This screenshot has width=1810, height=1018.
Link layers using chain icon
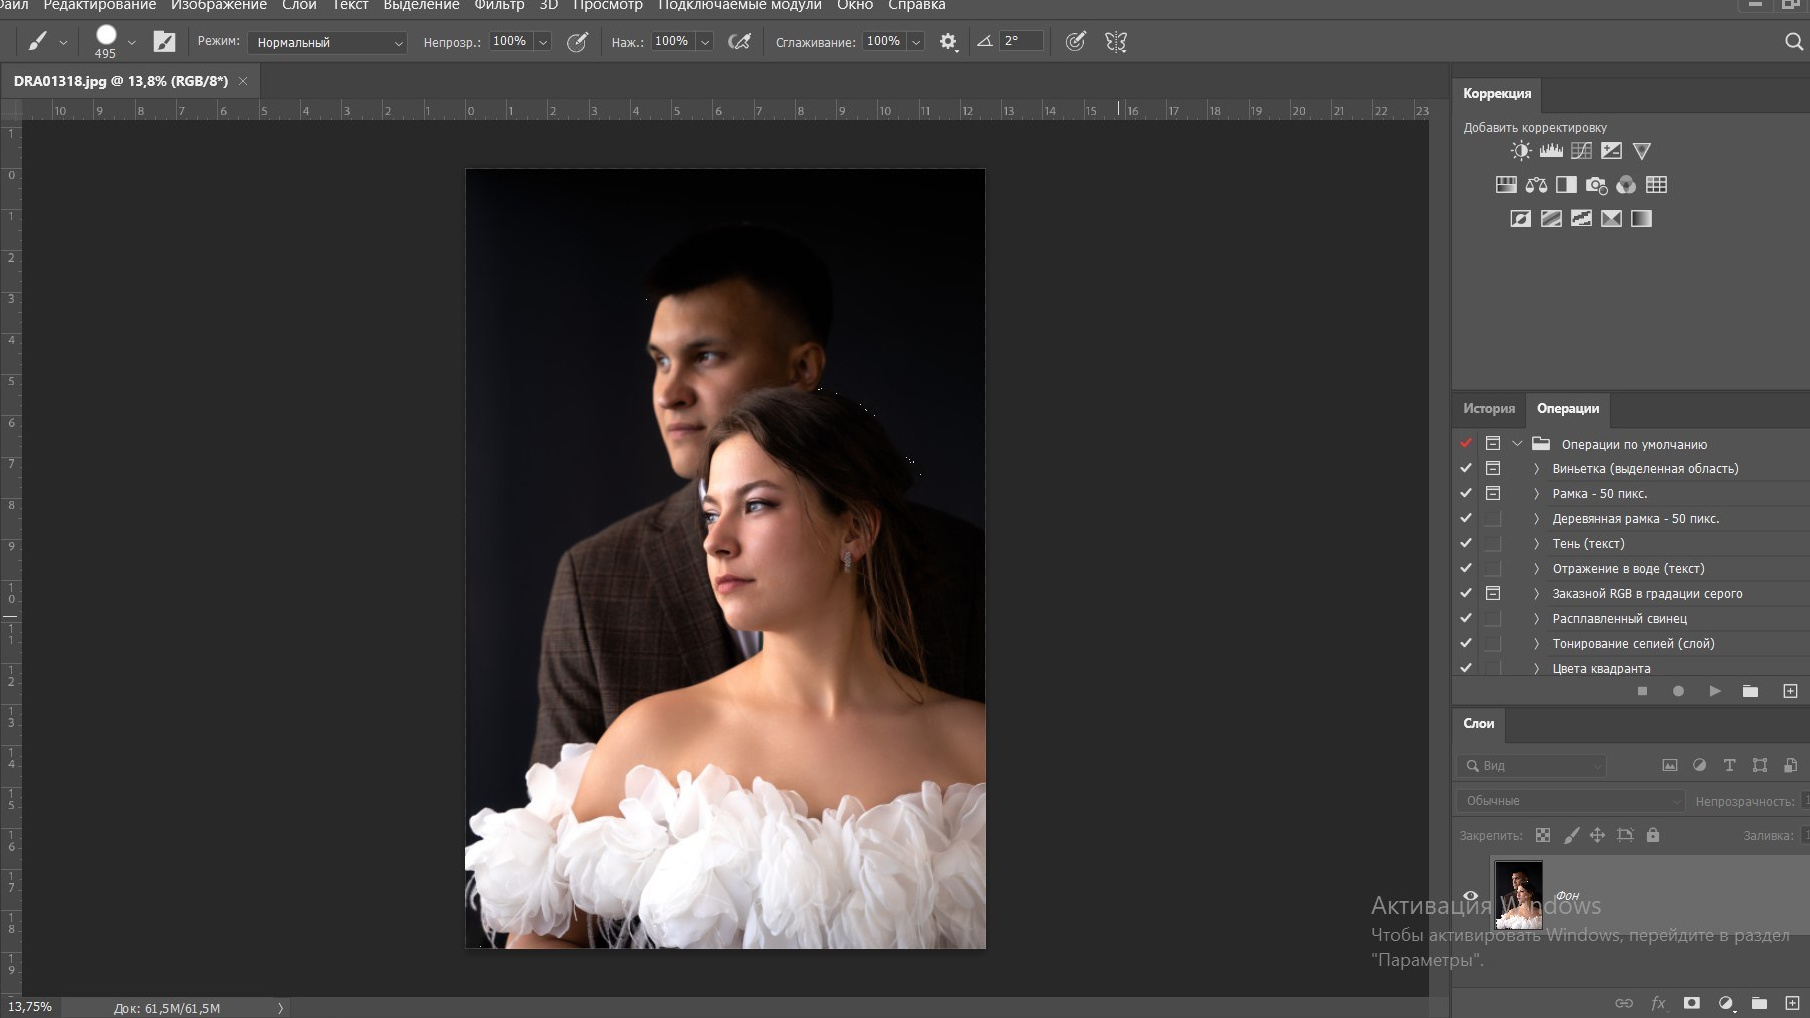pos(1624,1003)
